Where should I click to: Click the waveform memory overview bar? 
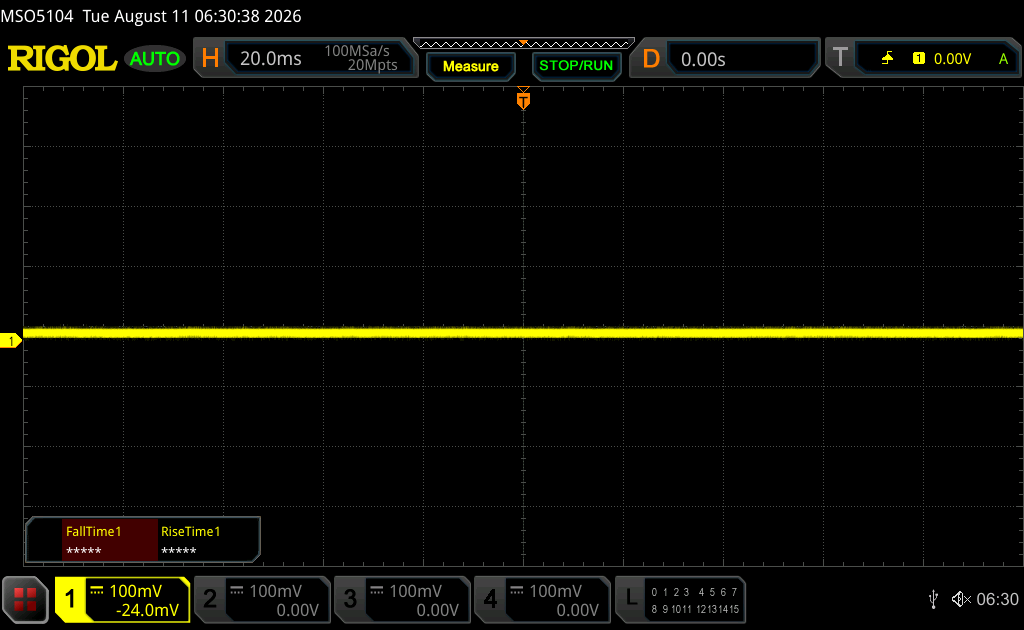(x=524, y=43)
